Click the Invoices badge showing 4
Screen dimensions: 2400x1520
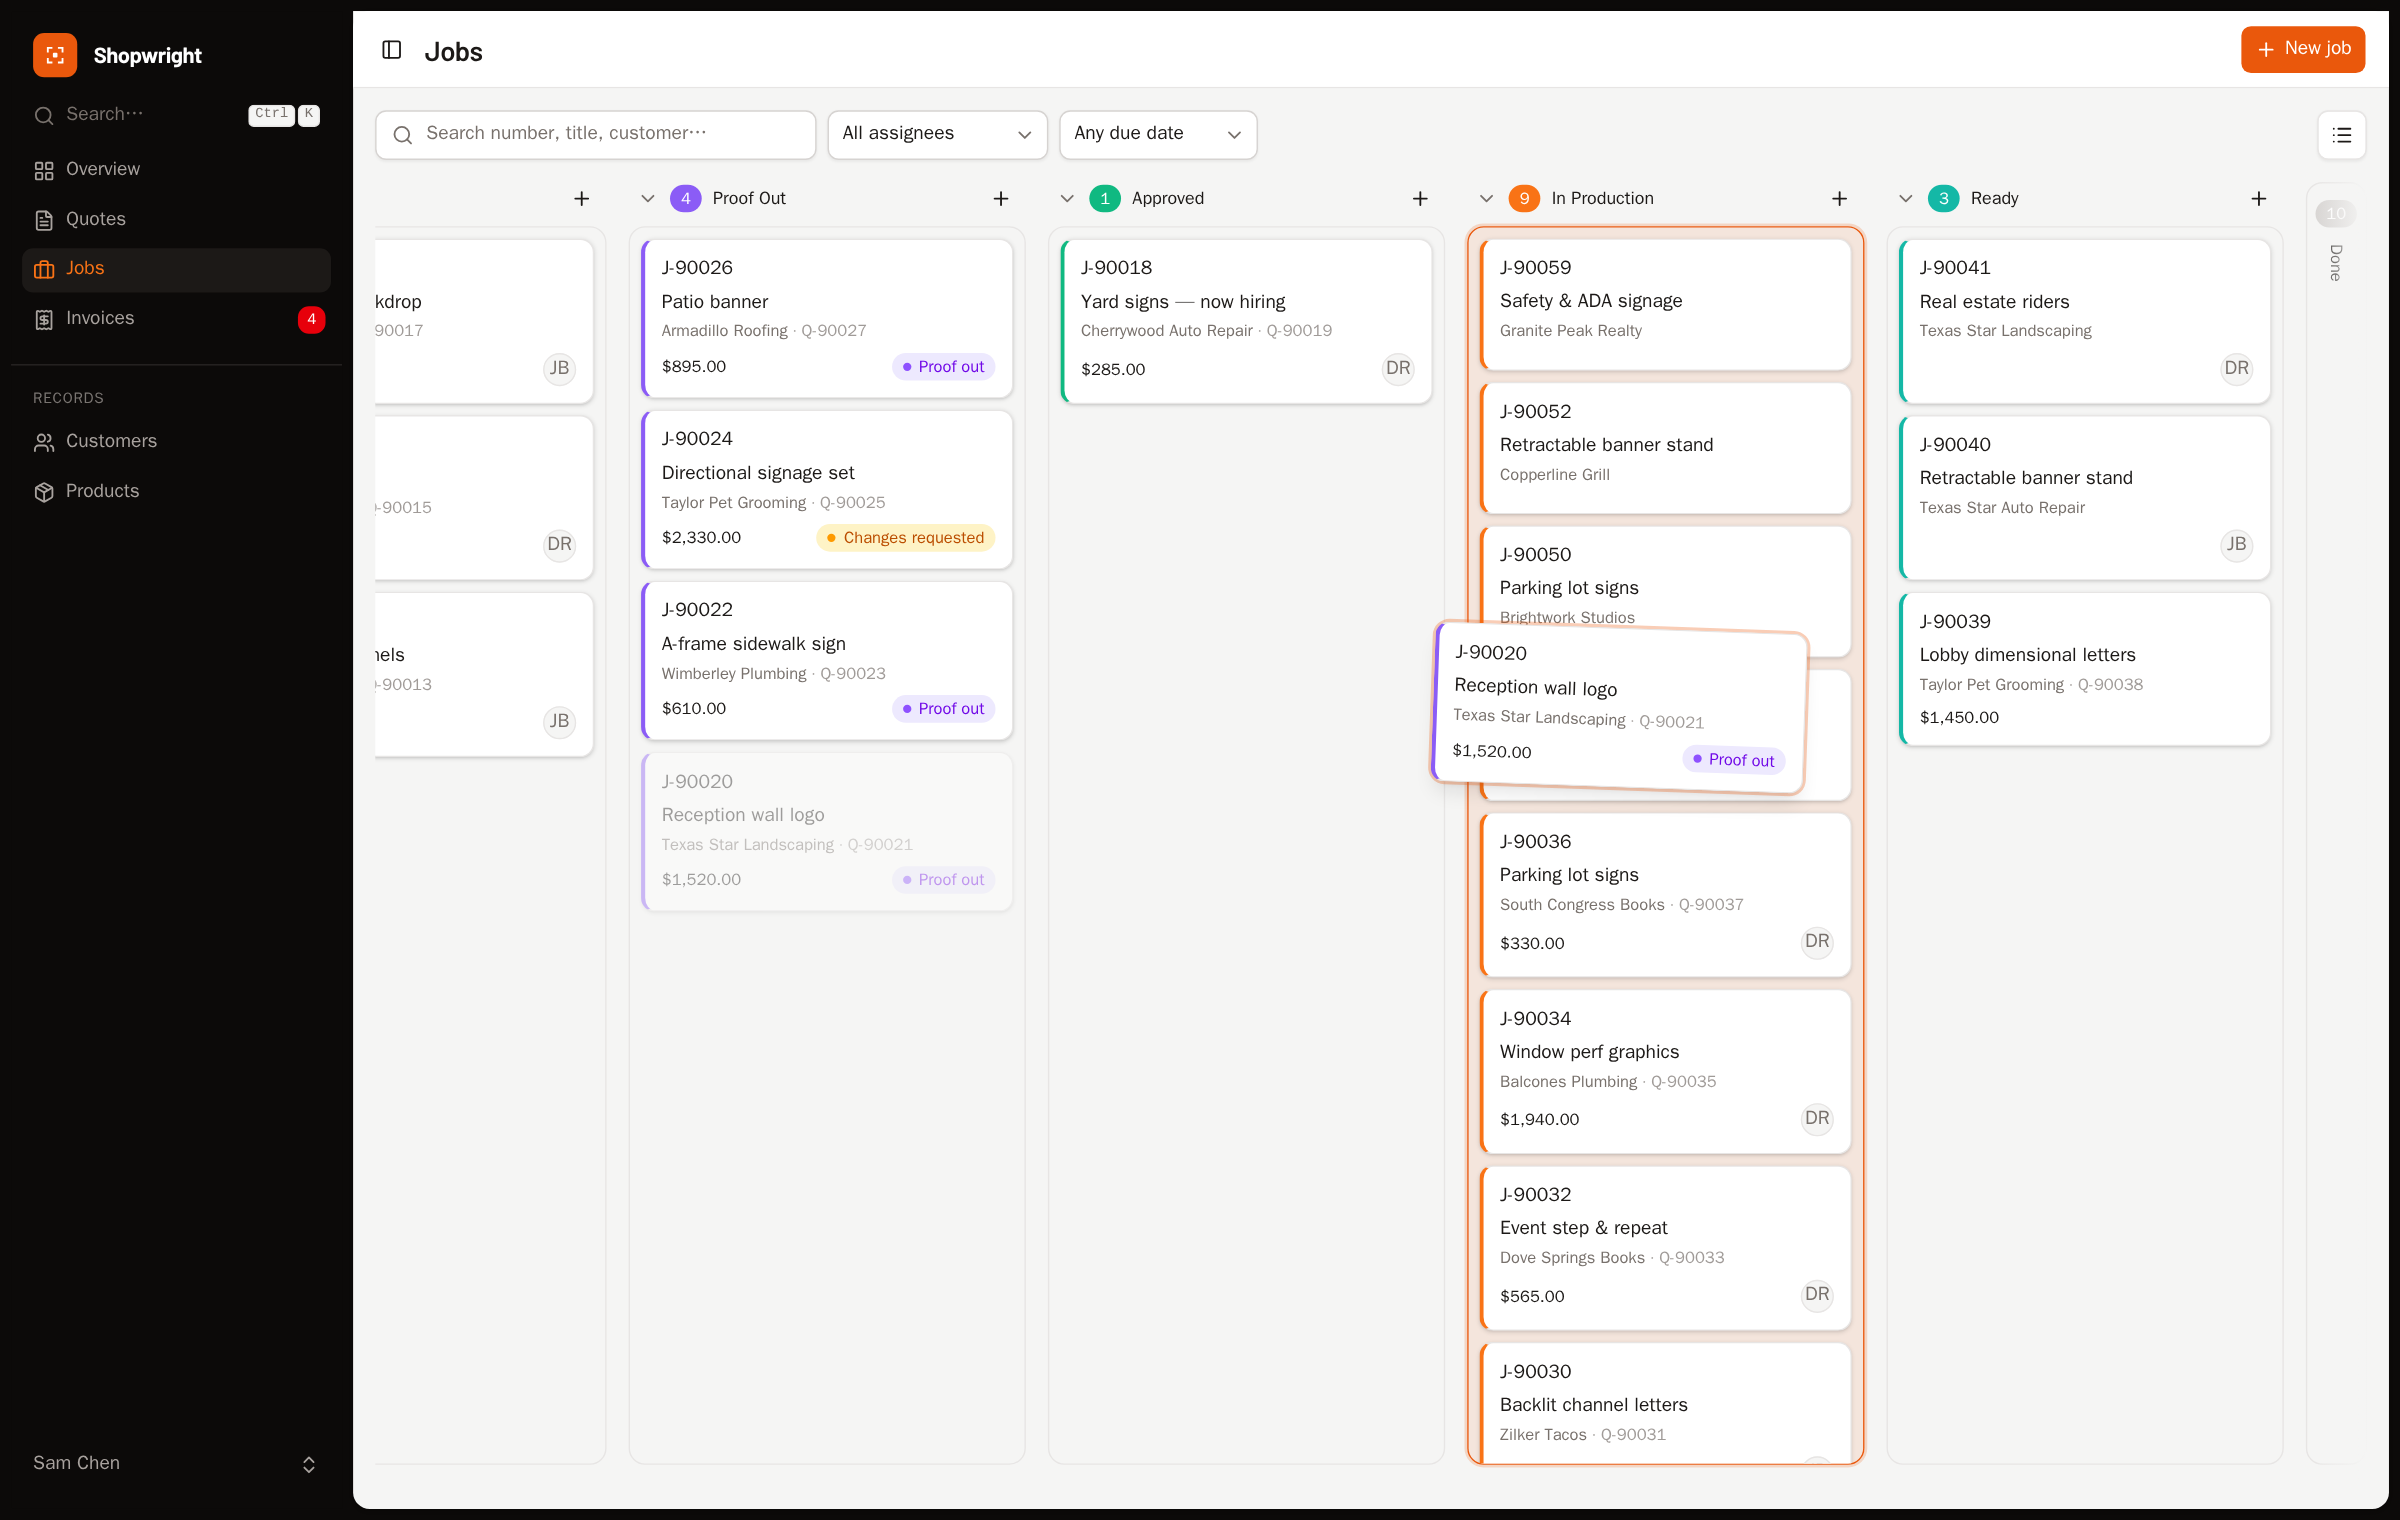click(x=311, y=320)
